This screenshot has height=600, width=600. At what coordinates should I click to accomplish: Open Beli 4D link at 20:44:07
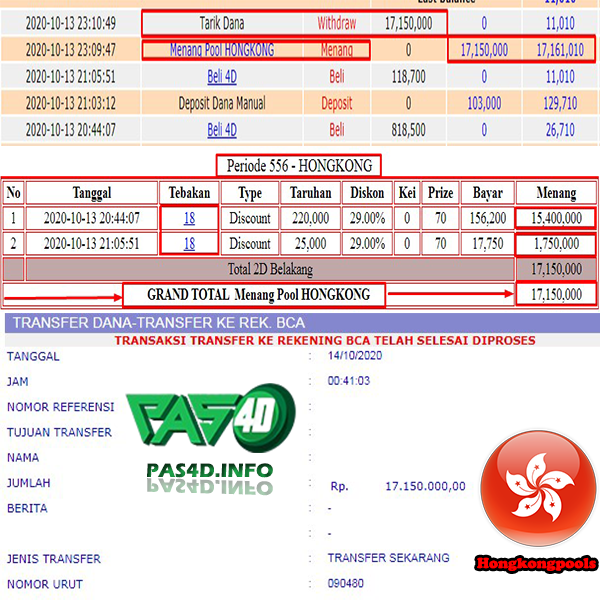[222, 130]
